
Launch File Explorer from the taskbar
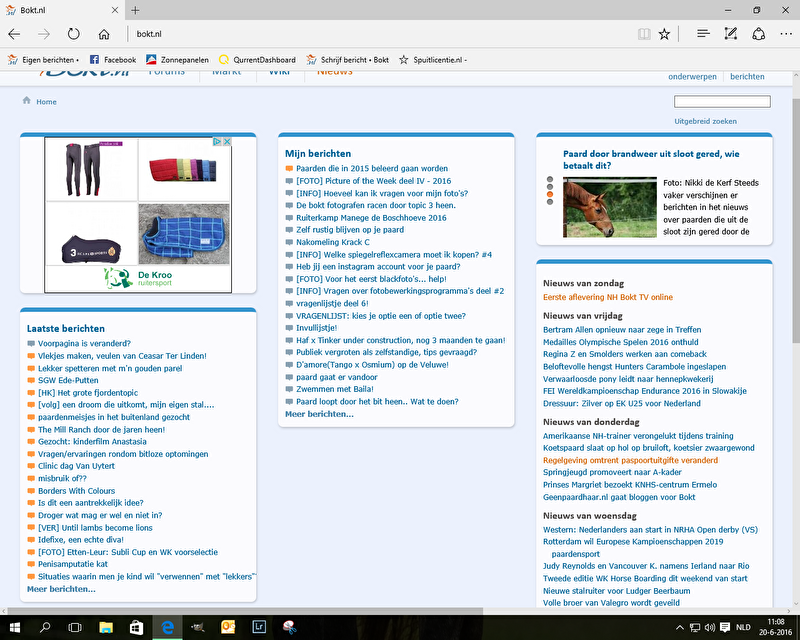106,627
